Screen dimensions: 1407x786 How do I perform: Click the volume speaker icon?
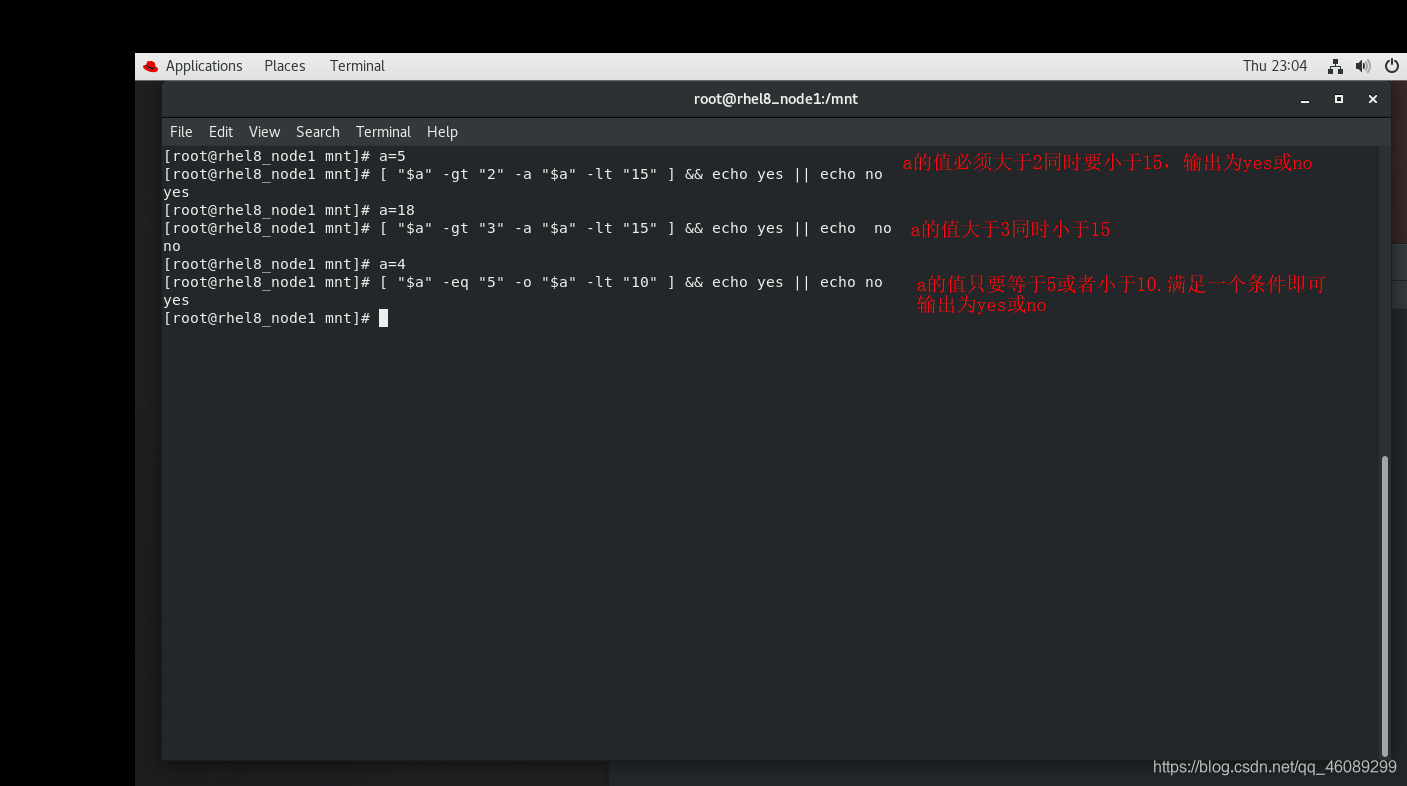1363,66
